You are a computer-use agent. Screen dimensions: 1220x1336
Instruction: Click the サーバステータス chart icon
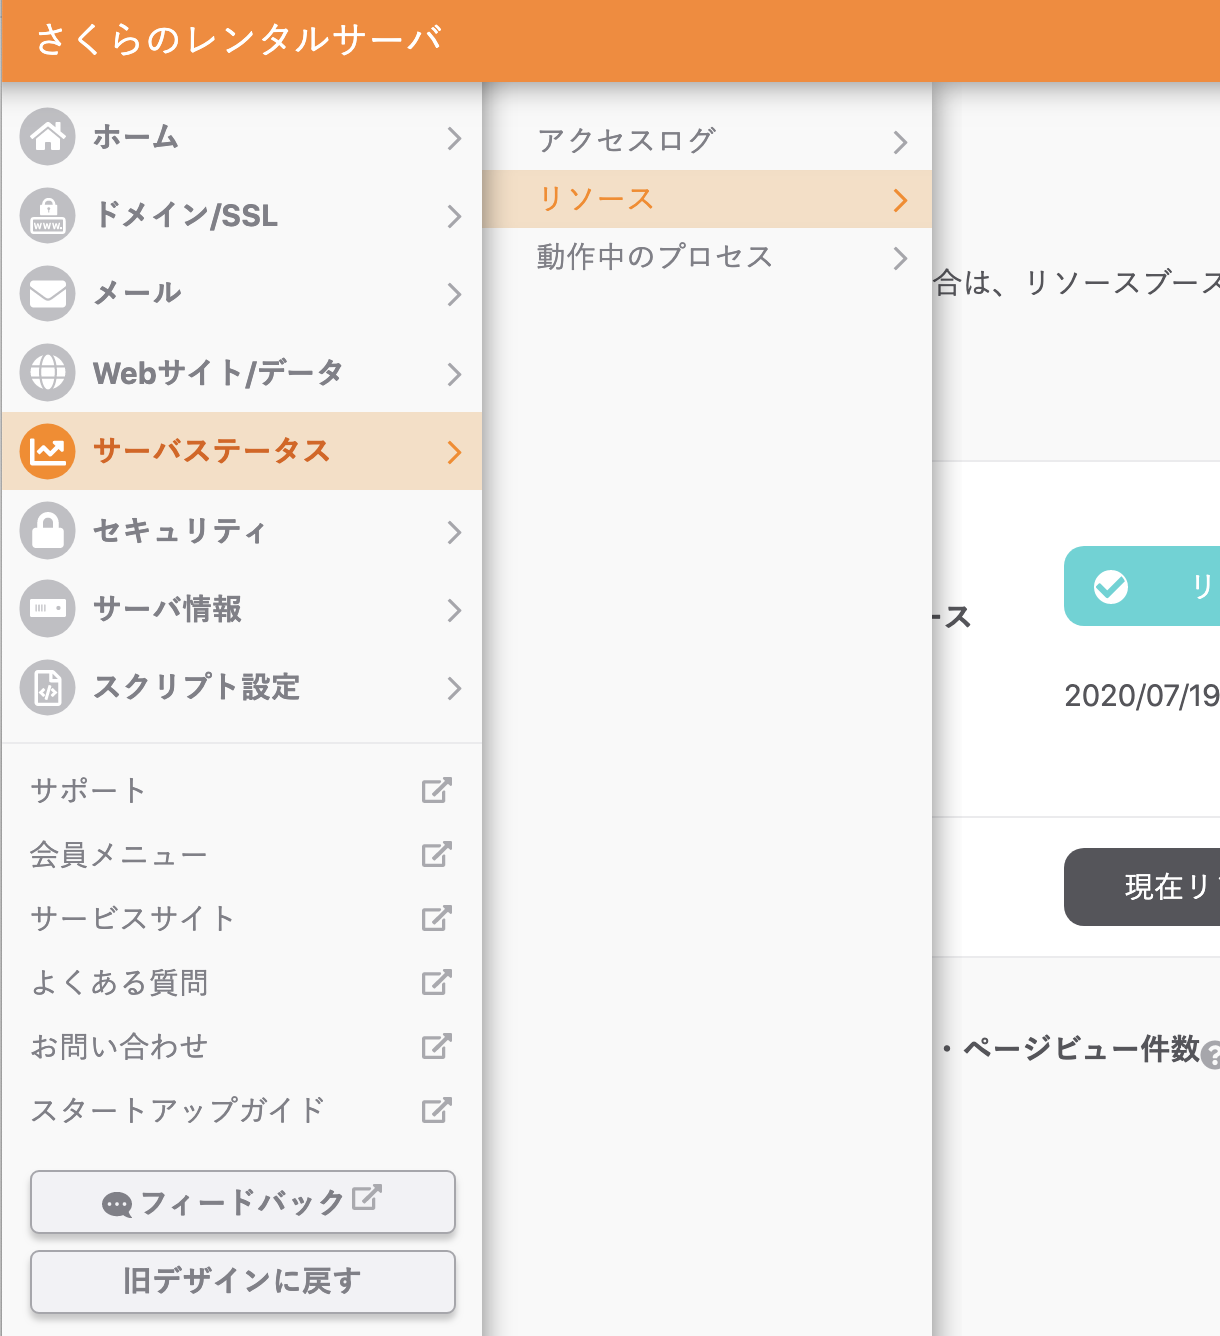click(47, 451)
